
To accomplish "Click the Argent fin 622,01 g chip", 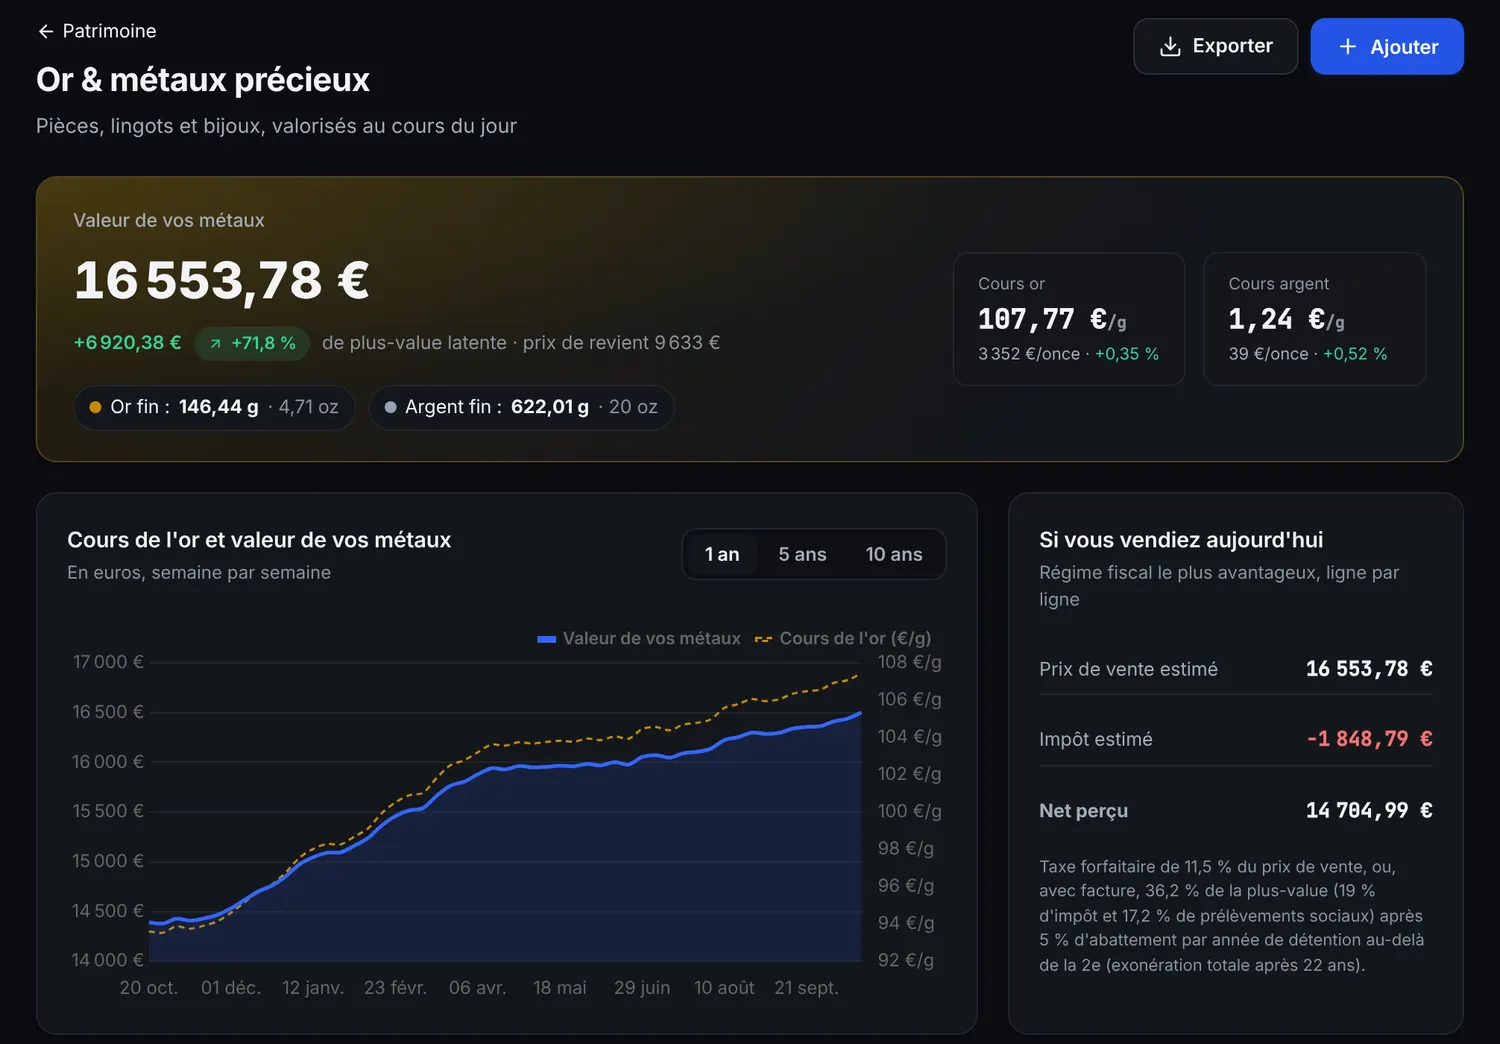I will pyautogui.click(x=521, y=407).
